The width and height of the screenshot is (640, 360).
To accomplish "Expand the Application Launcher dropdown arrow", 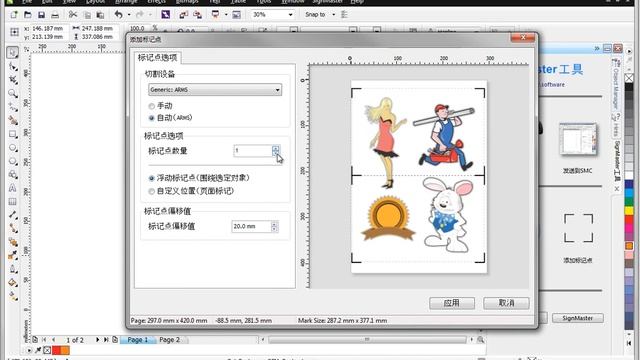I will [x=225, y=15].
